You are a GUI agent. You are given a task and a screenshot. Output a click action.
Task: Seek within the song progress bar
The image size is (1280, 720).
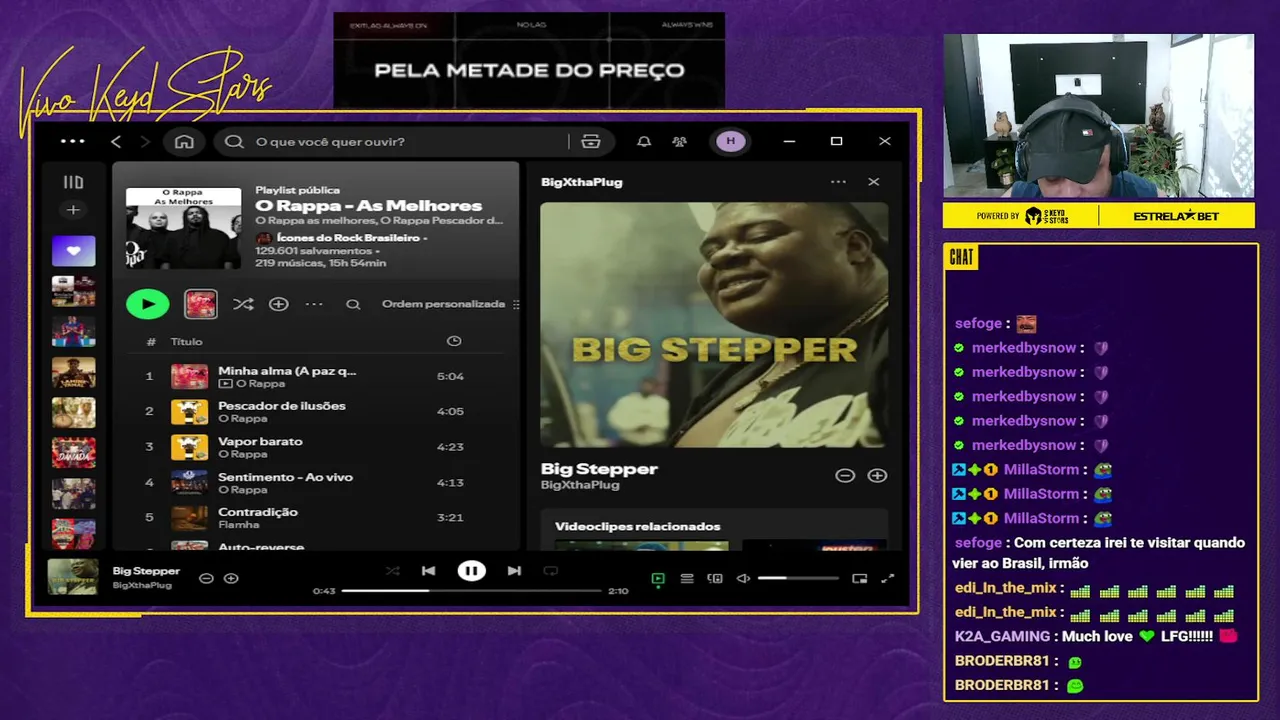tap(471, 591)
